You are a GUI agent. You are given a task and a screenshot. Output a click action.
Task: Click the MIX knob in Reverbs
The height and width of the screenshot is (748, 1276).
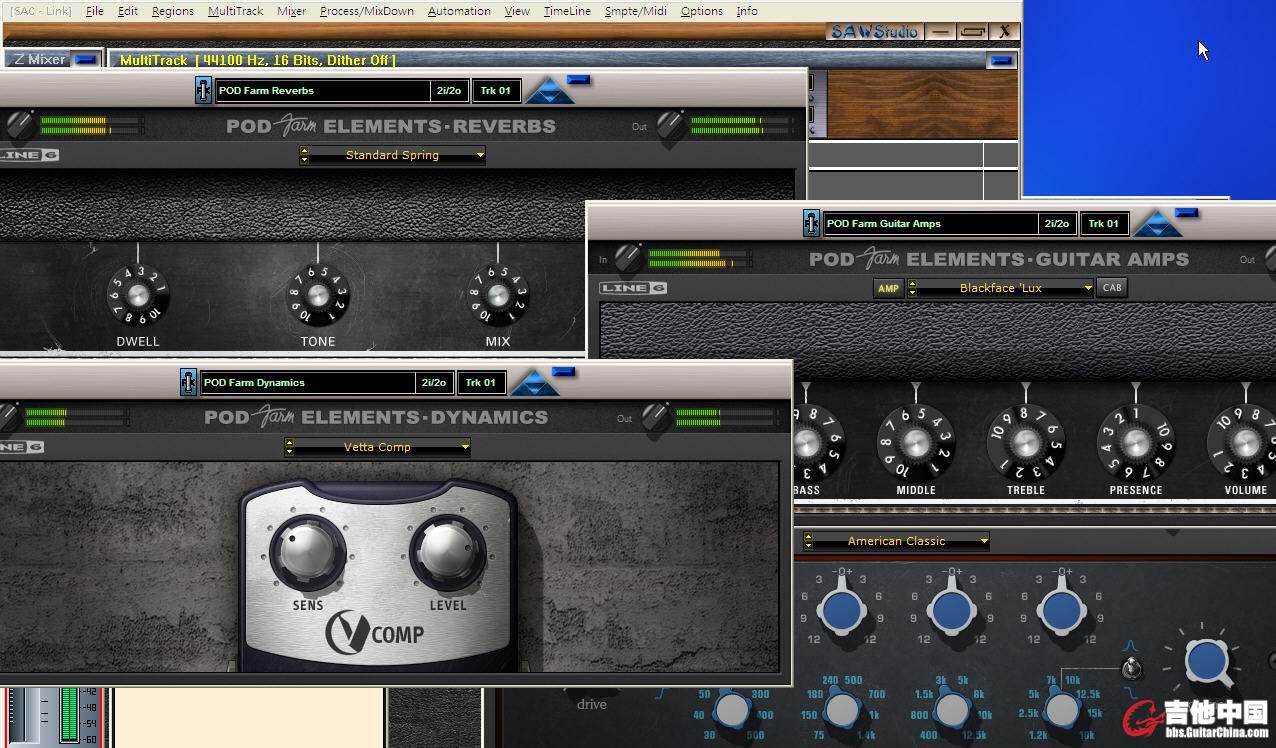point(497,295)
